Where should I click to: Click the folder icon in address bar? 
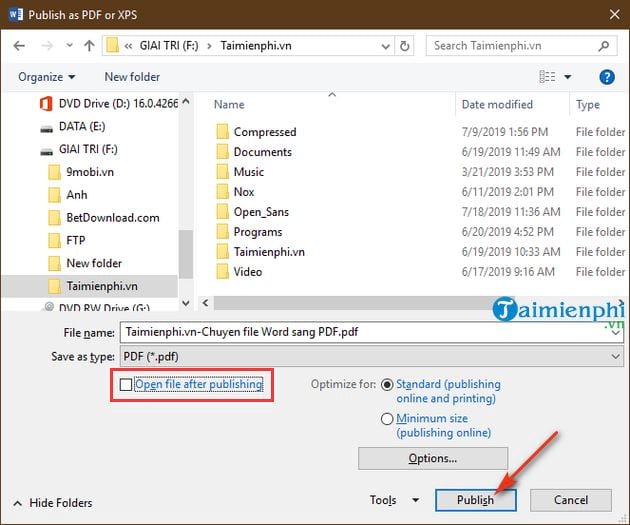click(112, 45)
